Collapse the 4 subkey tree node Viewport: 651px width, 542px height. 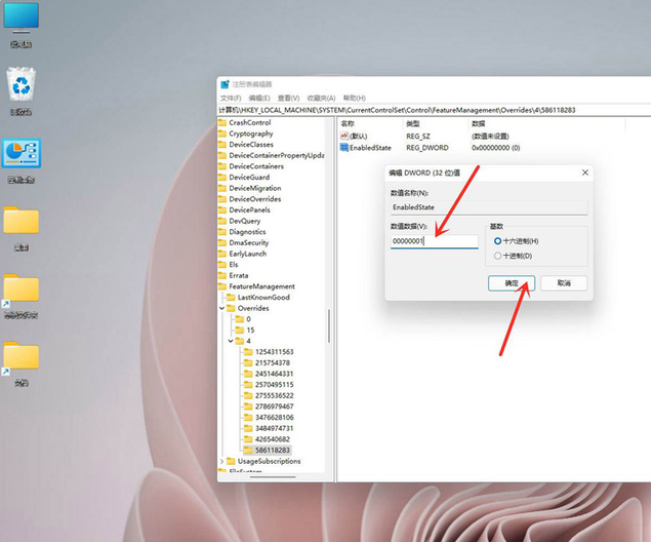230,341
